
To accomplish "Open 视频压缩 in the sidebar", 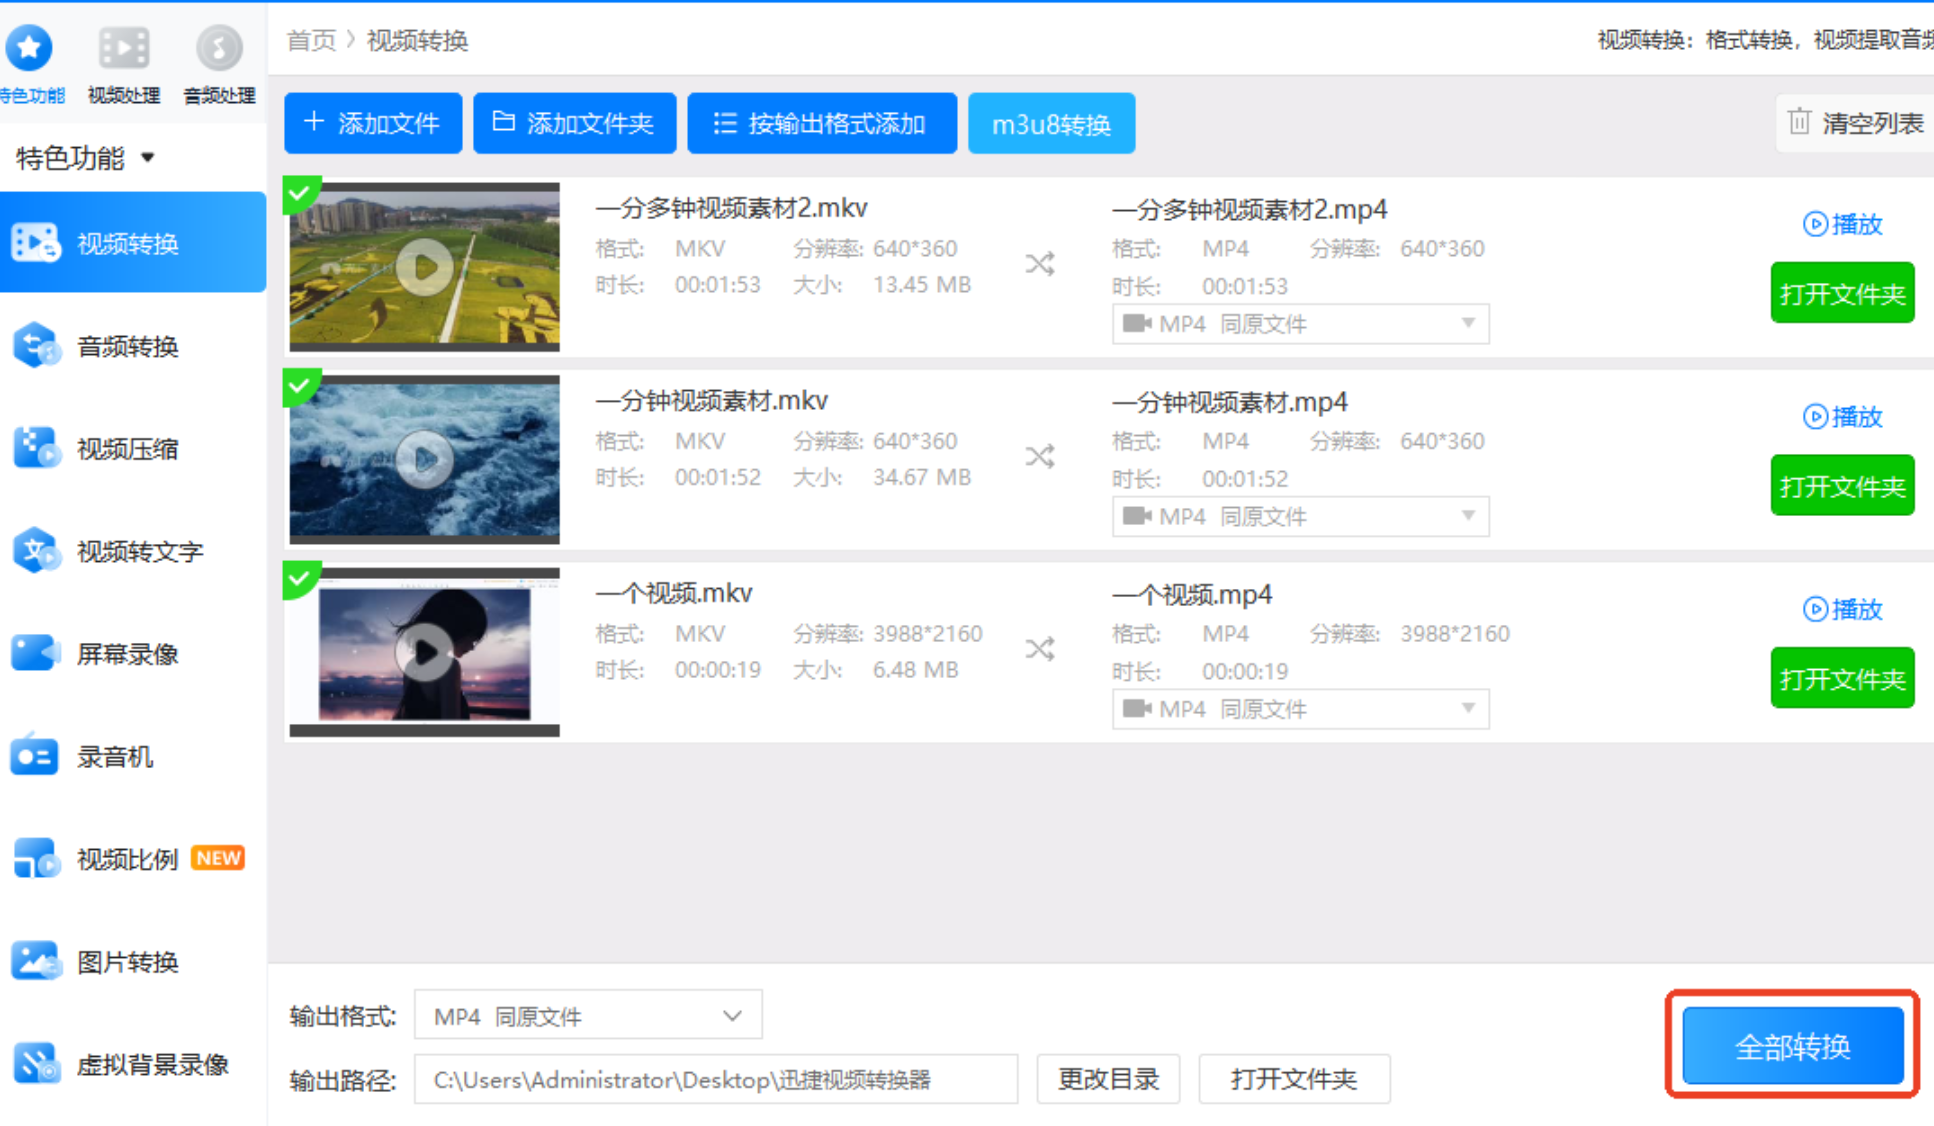I will click(133, 449).
